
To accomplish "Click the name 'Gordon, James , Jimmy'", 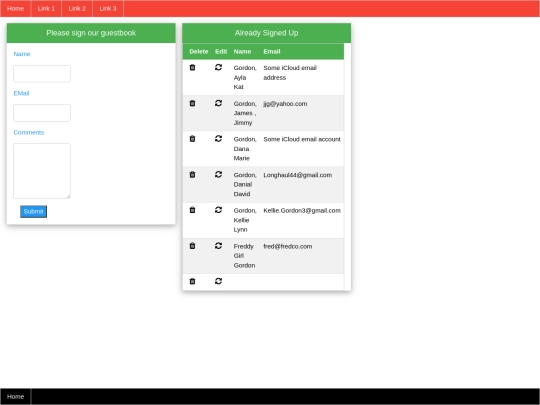I will pyautogui.click(x=245, y=113).
